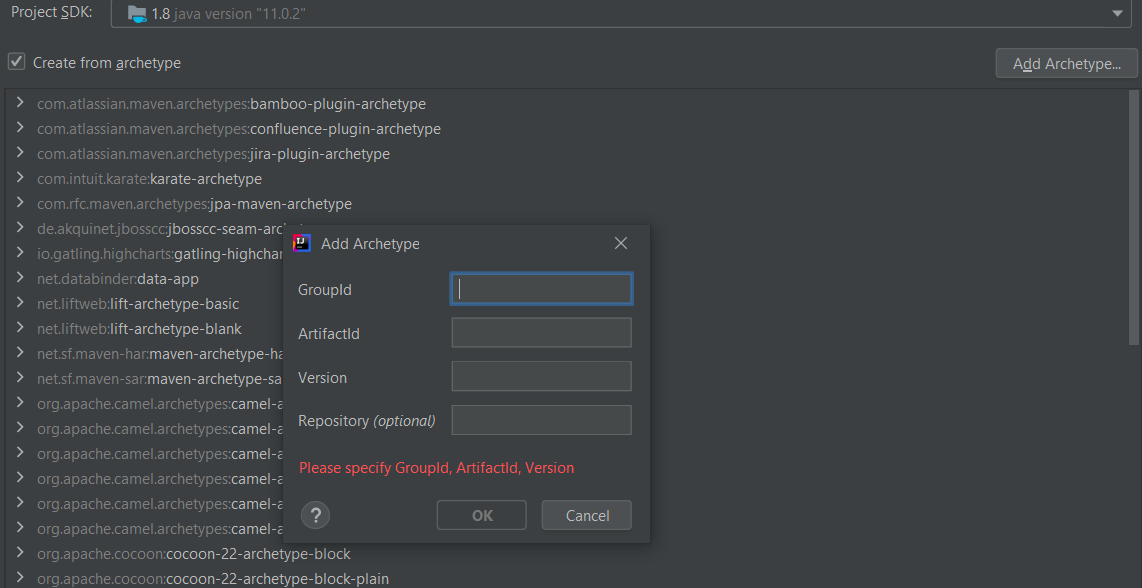Expand the bamboo-plugin-archetype chevron
Screen dimensions: 1142x588
coord(20,103)
